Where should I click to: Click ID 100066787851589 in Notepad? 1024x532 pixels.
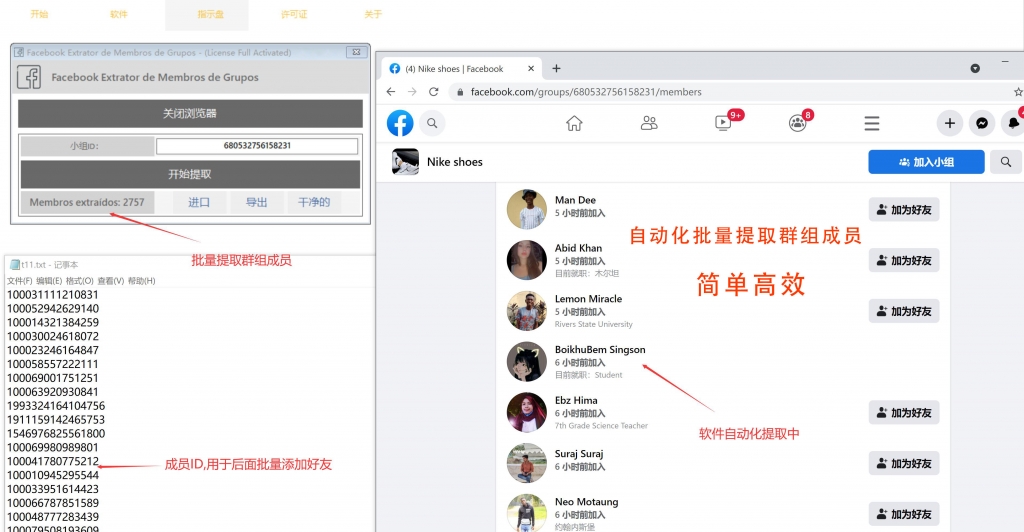coord(53,503)
